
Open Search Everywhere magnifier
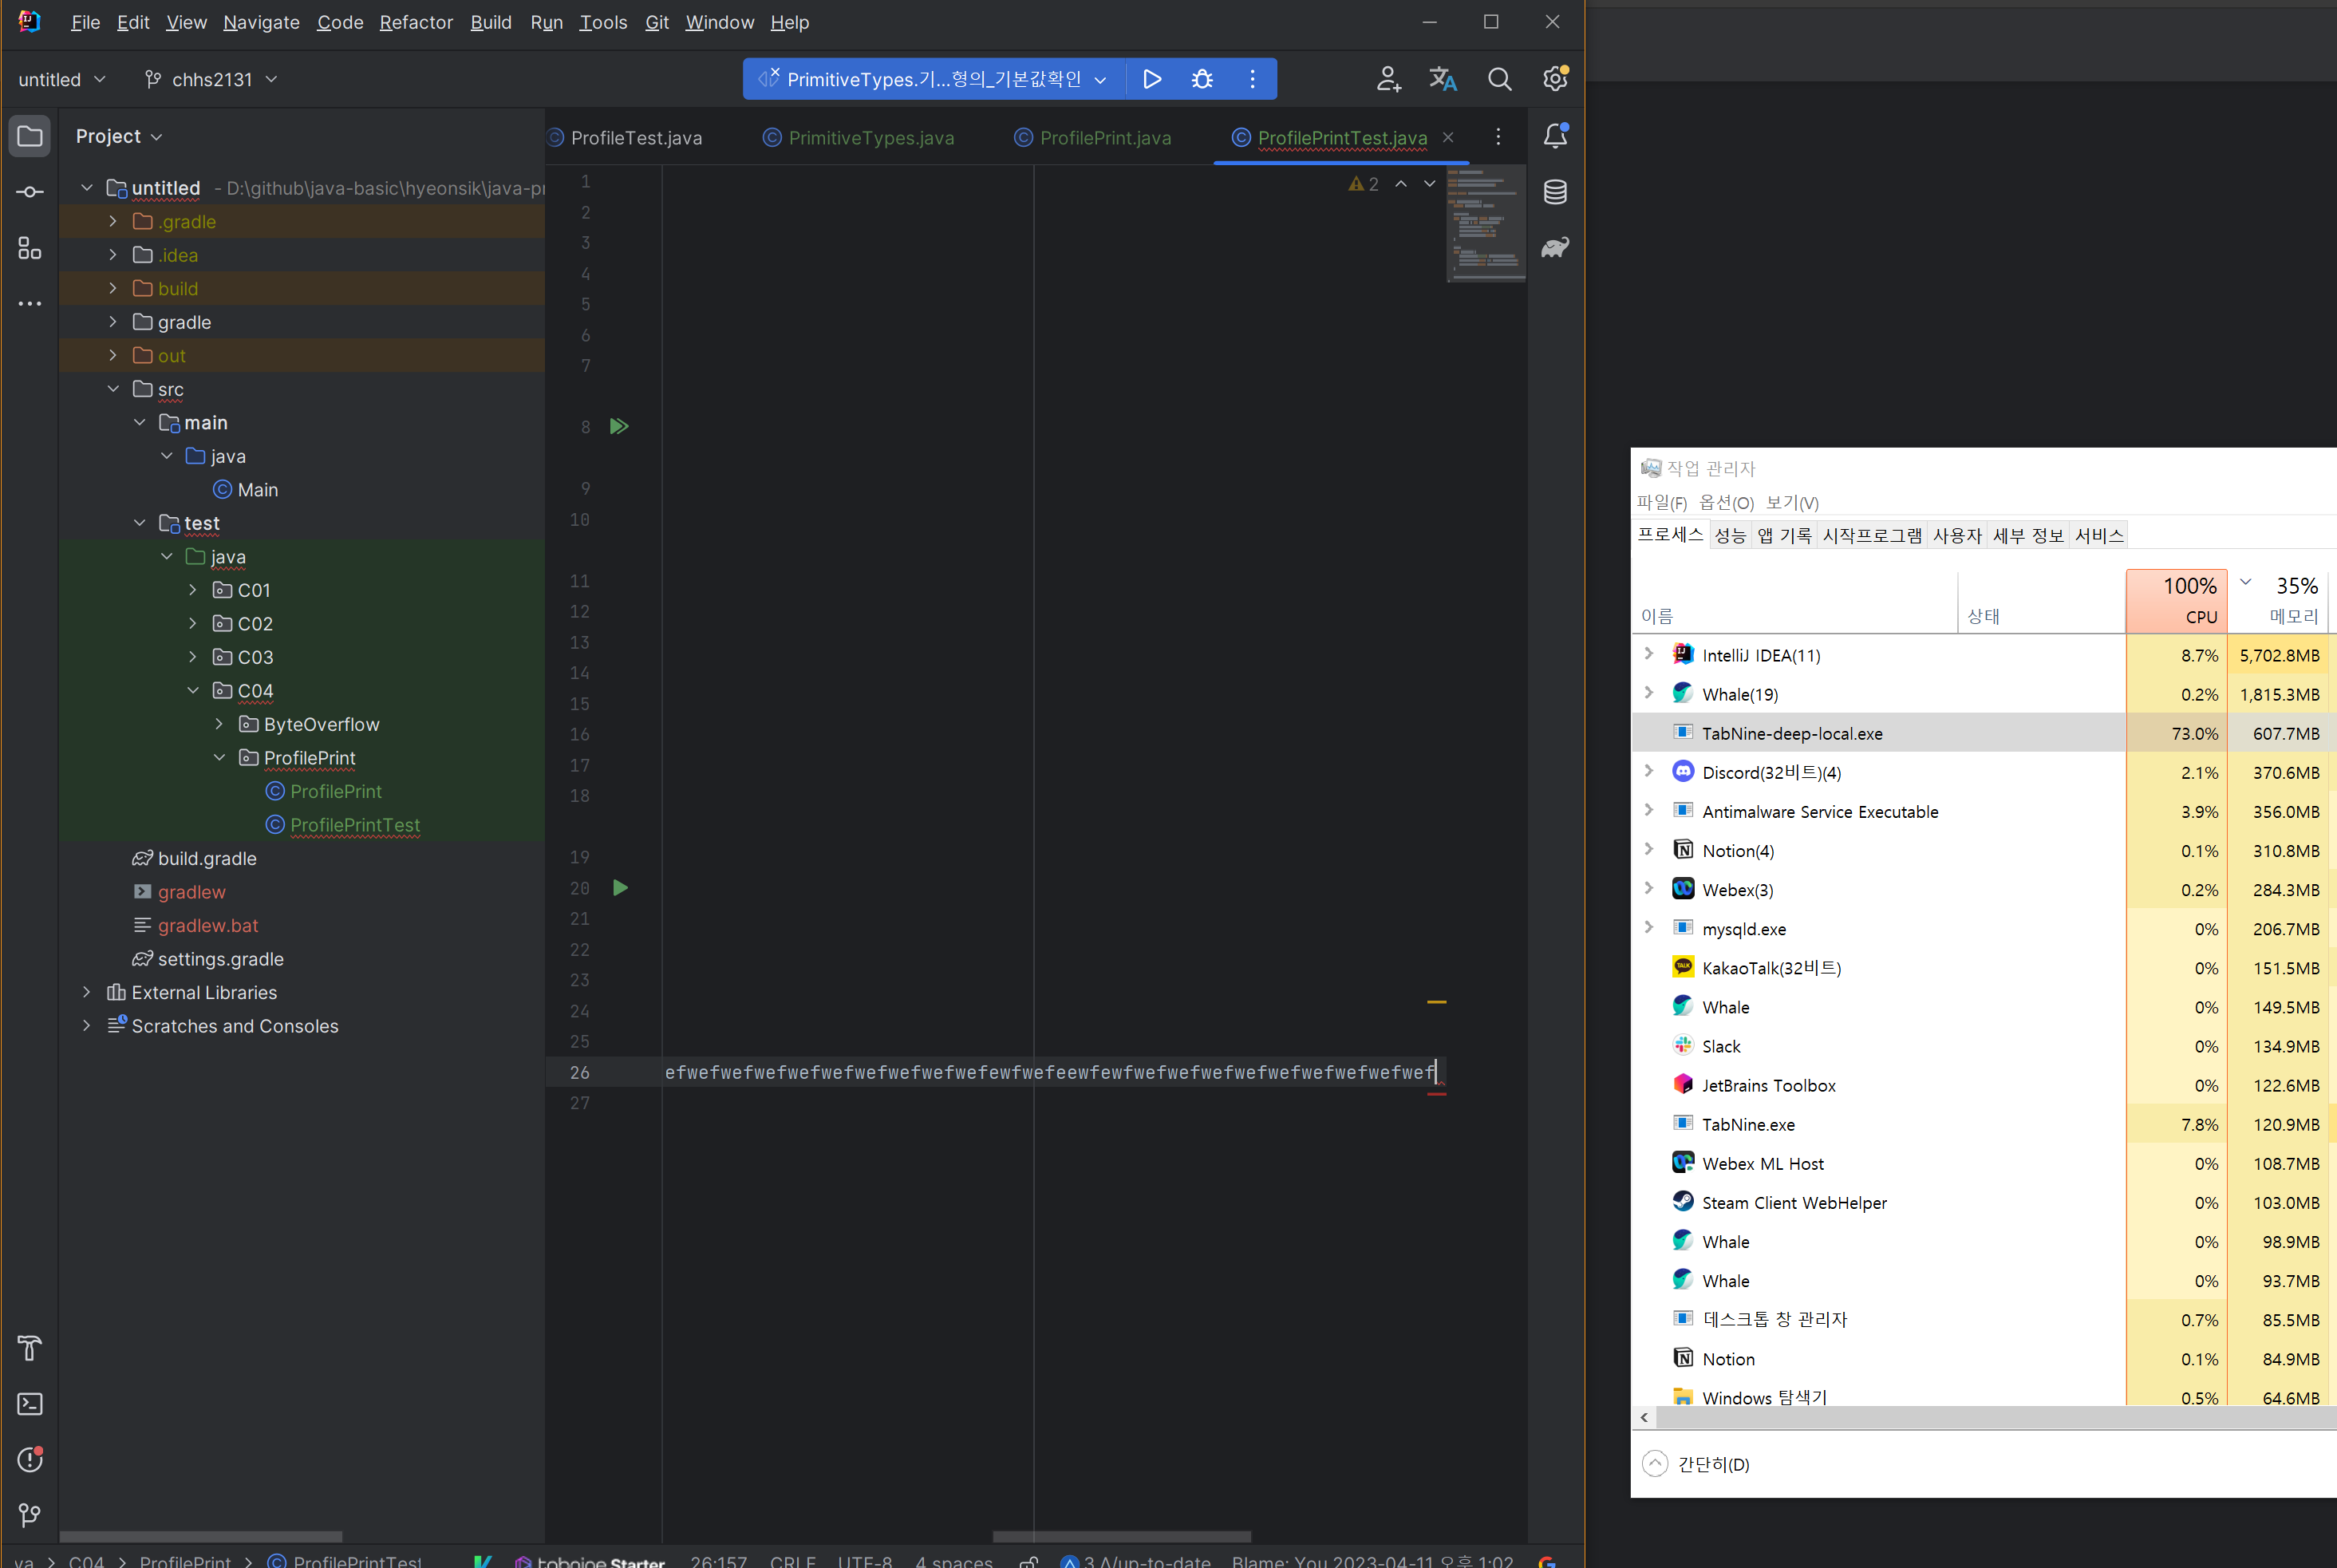(x=1500, y=78)
